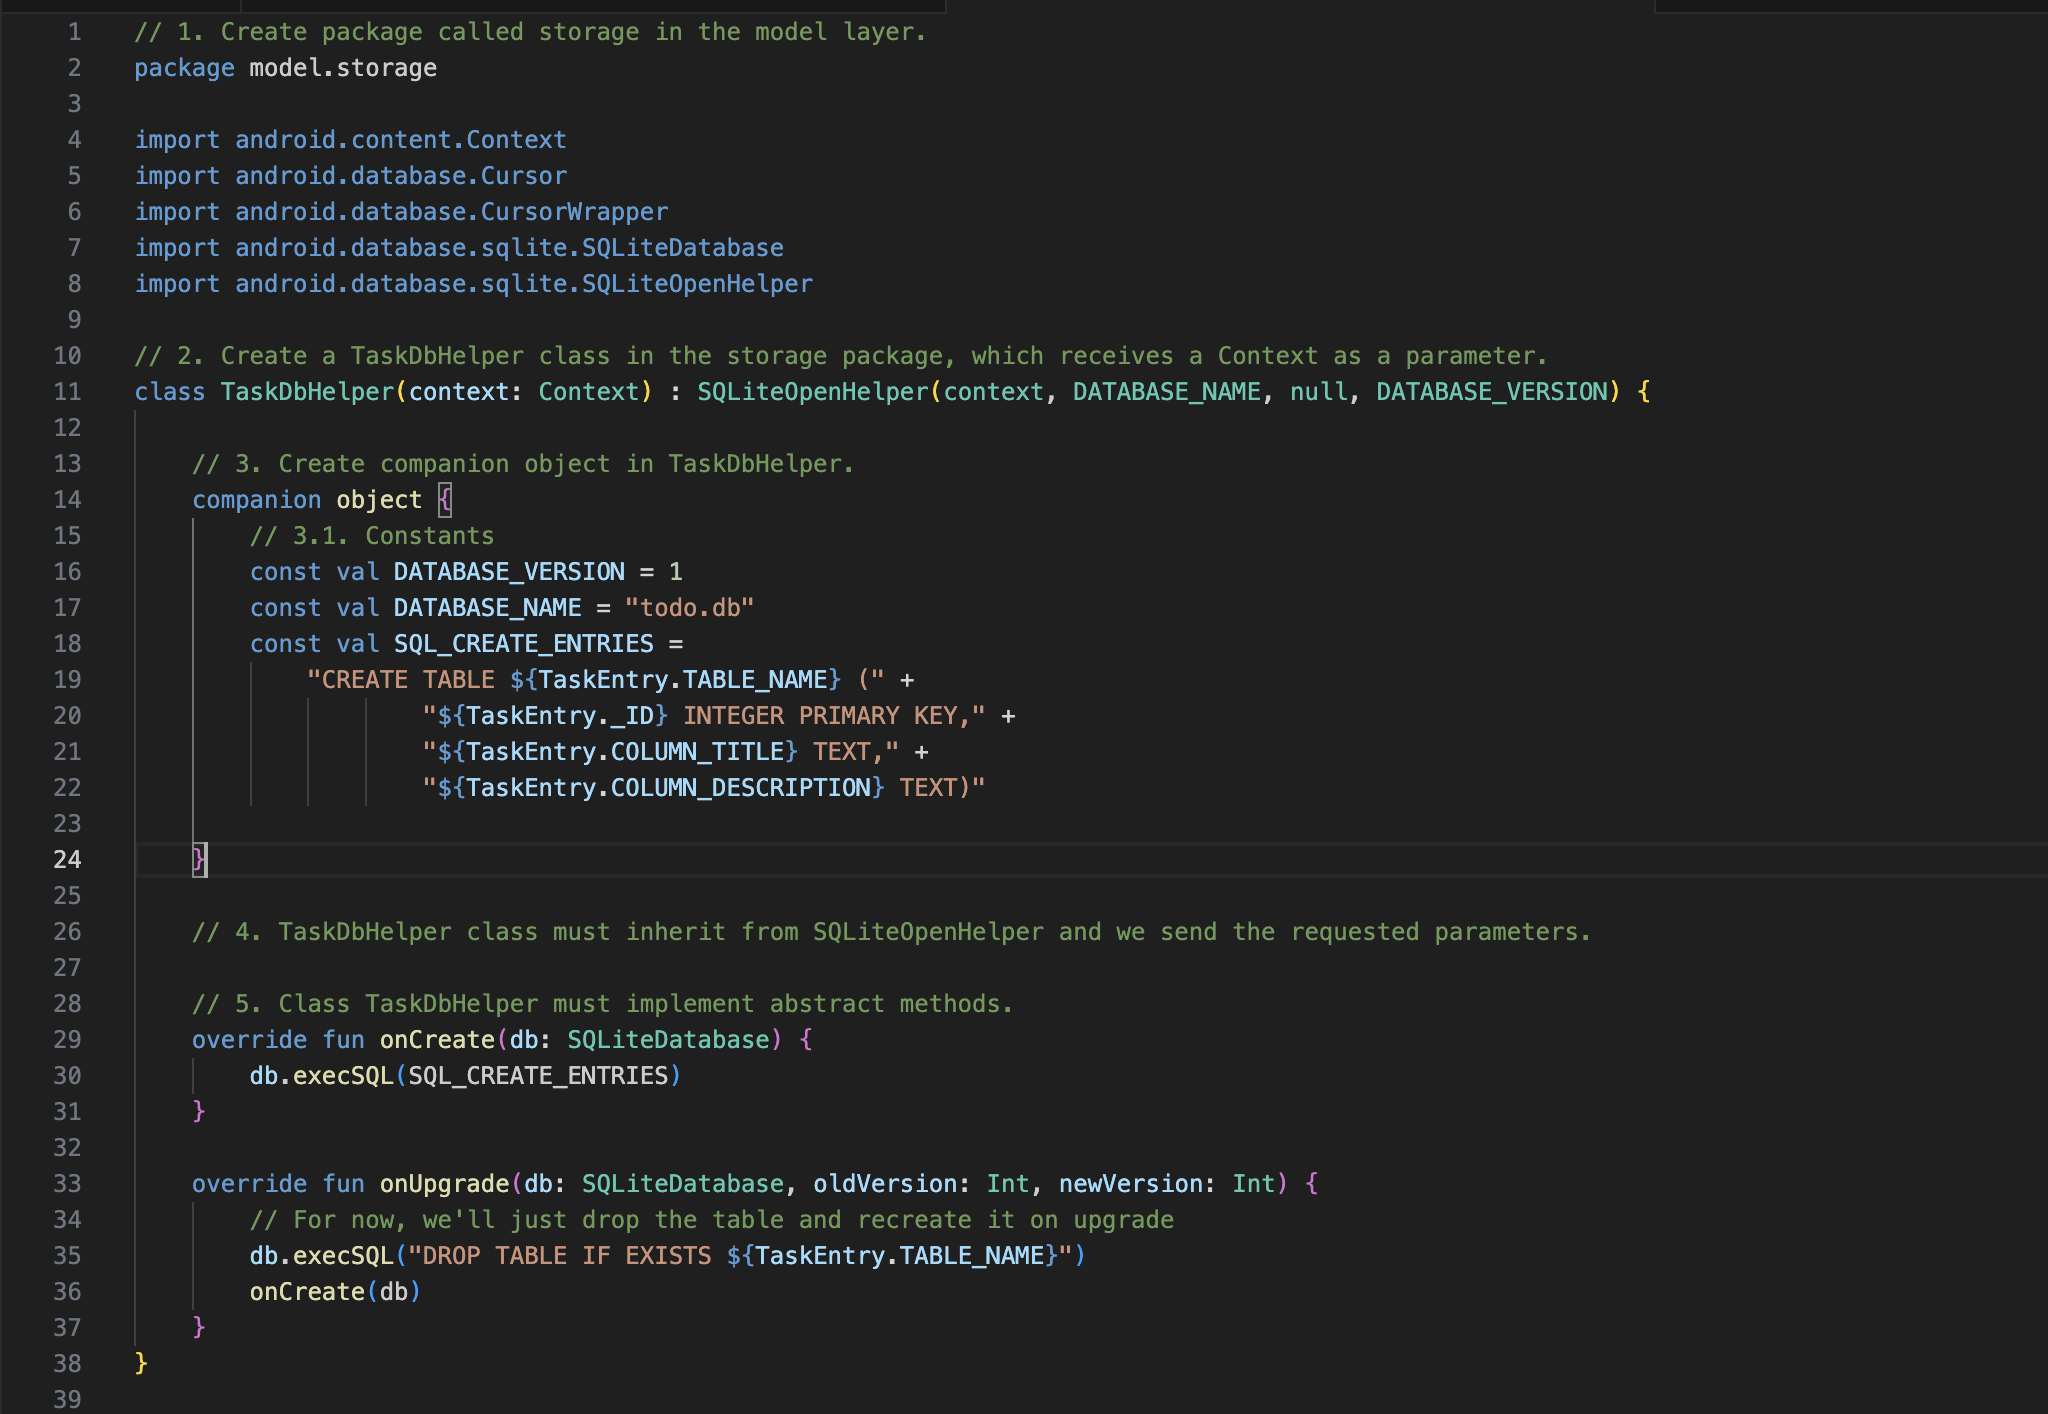Screen dimensions: 2048x1414
Task: Click line number 11 in the gutter
Action: pos(68,391)
